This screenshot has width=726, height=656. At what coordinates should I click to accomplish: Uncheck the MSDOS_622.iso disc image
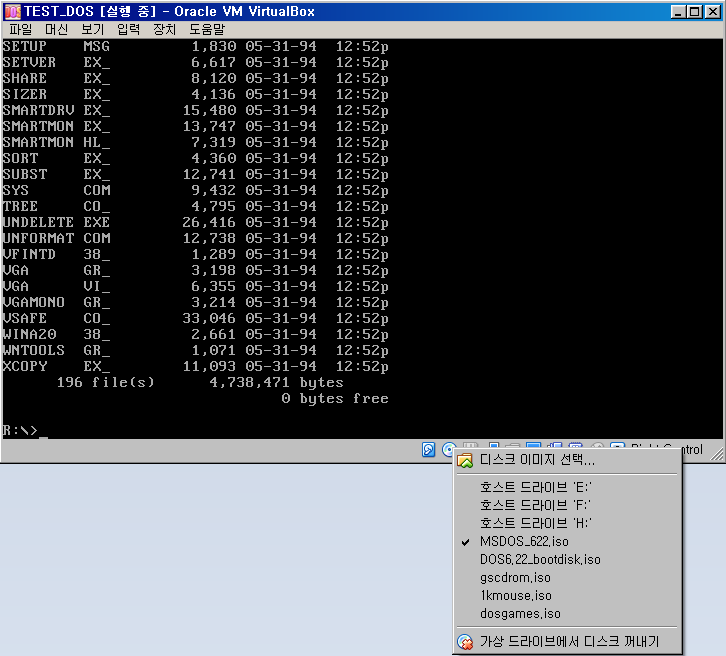[568, 541]
